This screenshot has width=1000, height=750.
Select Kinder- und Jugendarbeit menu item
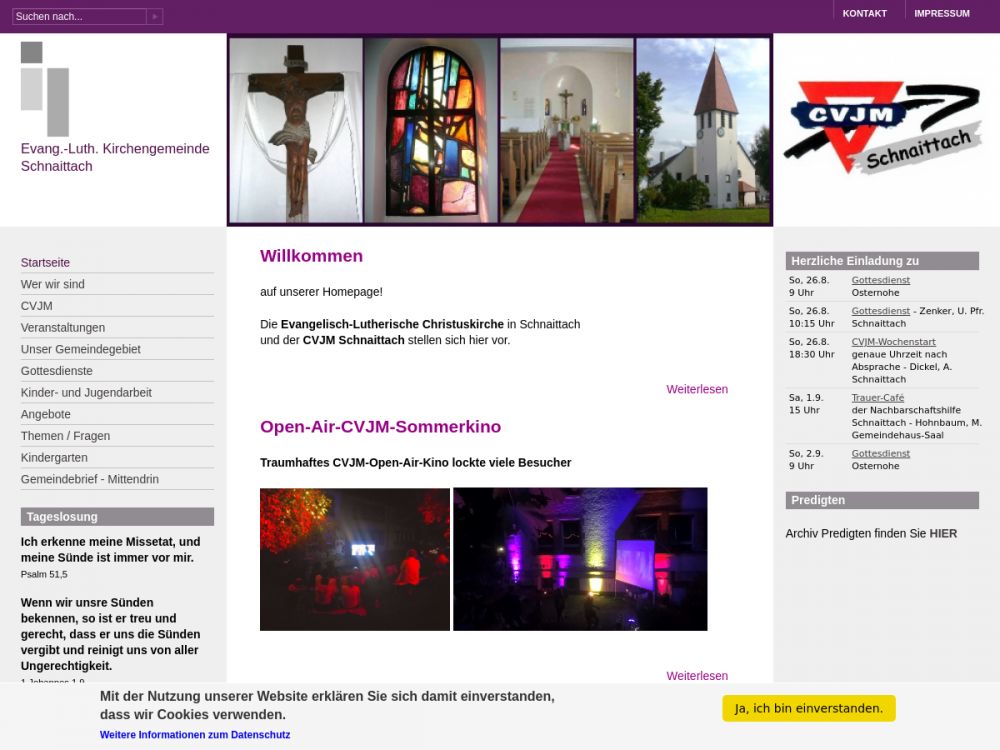(x=86, y=392)
